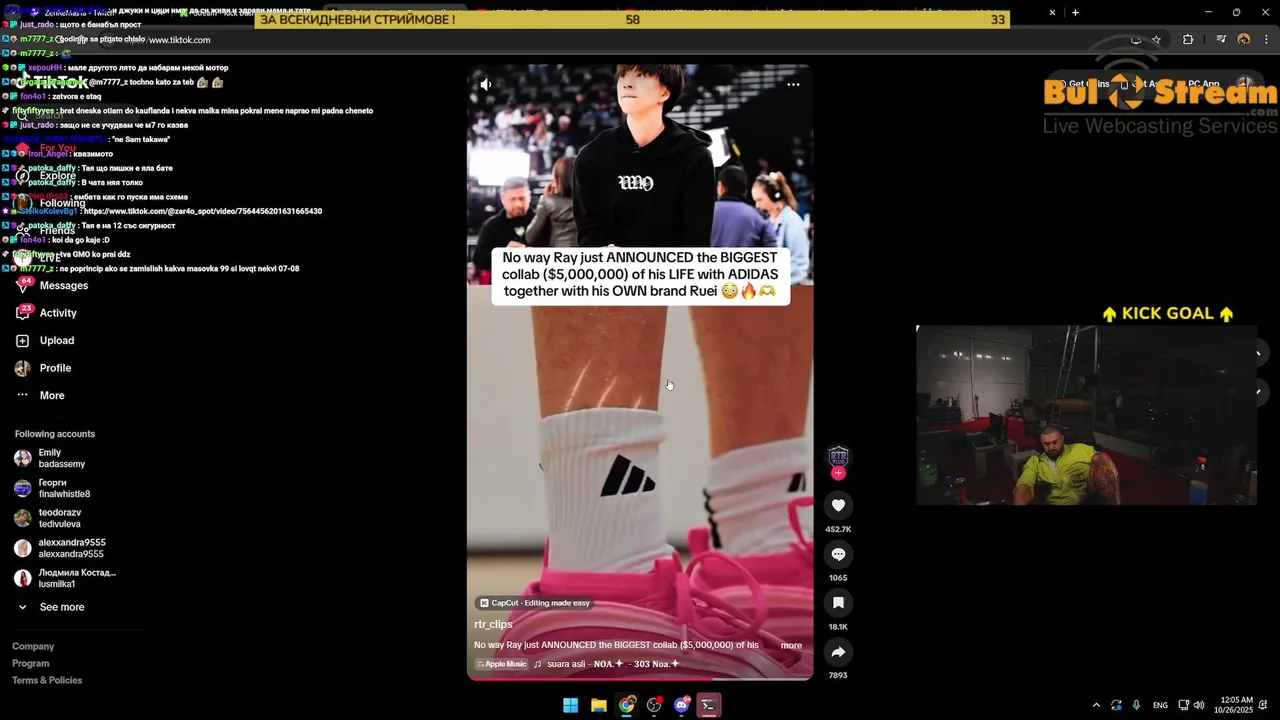Switch to Chrome in taskbar

tap(626, 705)
